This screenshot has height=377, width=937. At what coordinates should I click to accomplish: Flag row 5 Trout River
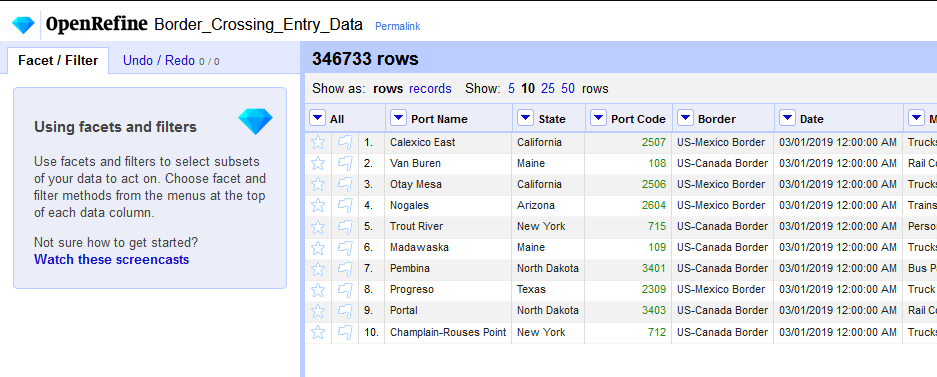345,226
